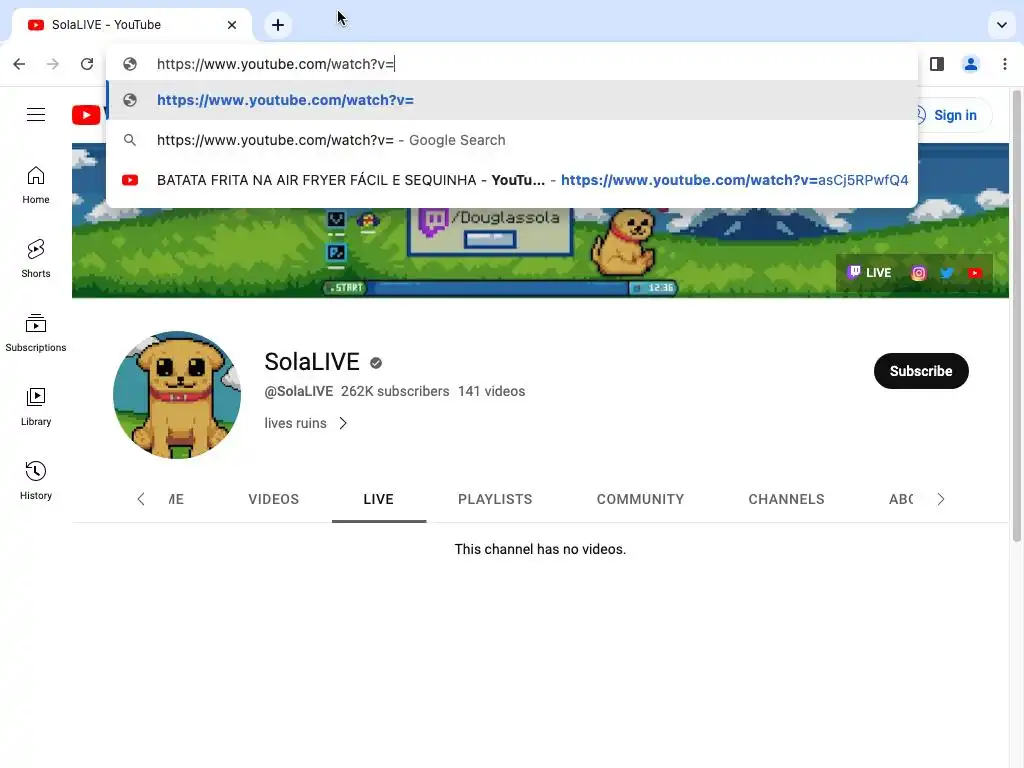1024x768 pixels.
Task: Click the YouTube logo icon
Action: coord(86,115)
